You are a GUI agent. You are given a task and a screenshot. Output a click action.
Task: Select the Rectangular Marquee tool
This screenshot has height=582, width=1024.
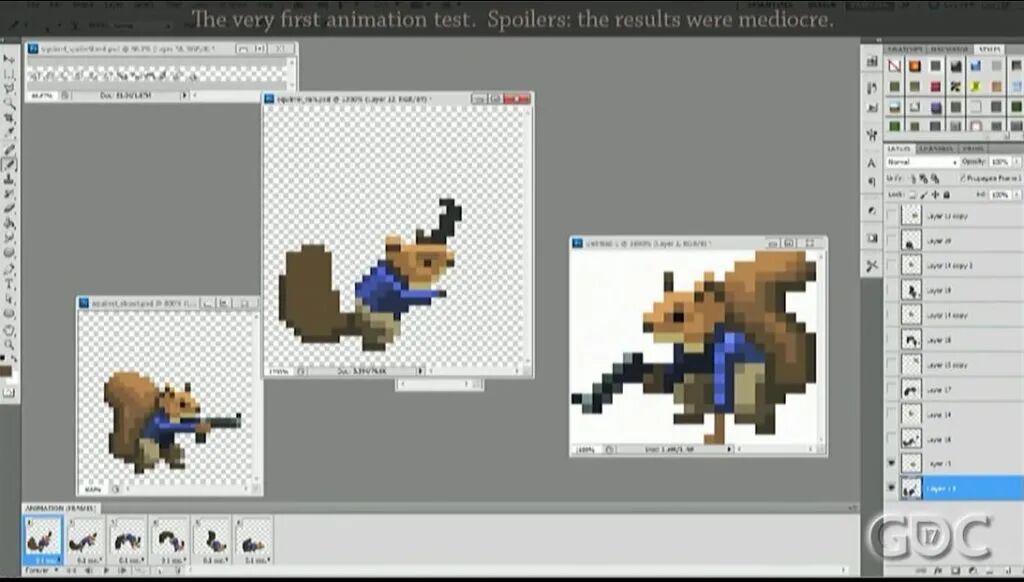click(9, 74)
